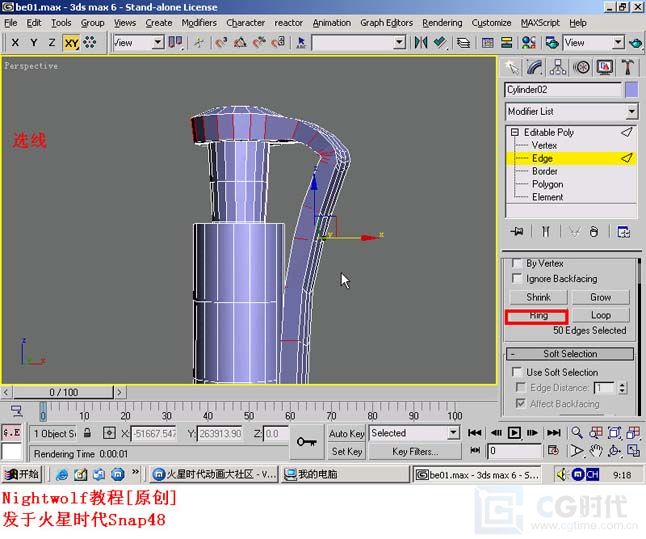646x539 pixels.
Task: Switch to the Modify panel tab
Action: point(535,68)
